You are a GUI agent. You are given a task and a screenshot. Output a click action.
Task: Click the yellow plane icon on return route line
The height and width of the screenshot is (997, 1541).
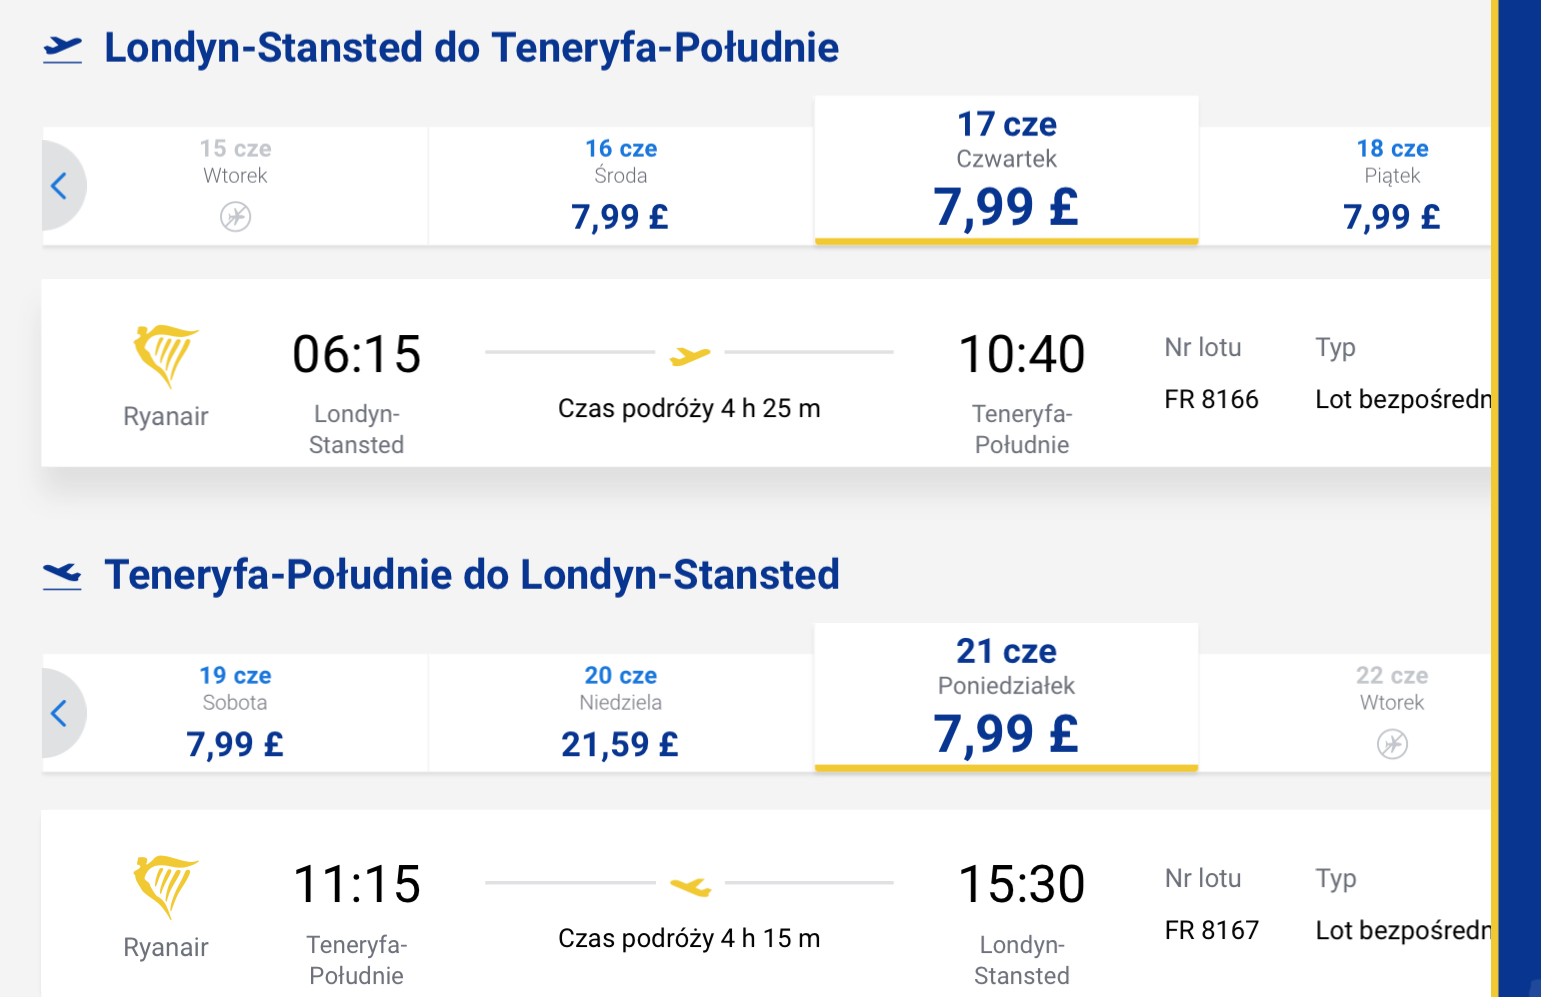tap(690, 885)
